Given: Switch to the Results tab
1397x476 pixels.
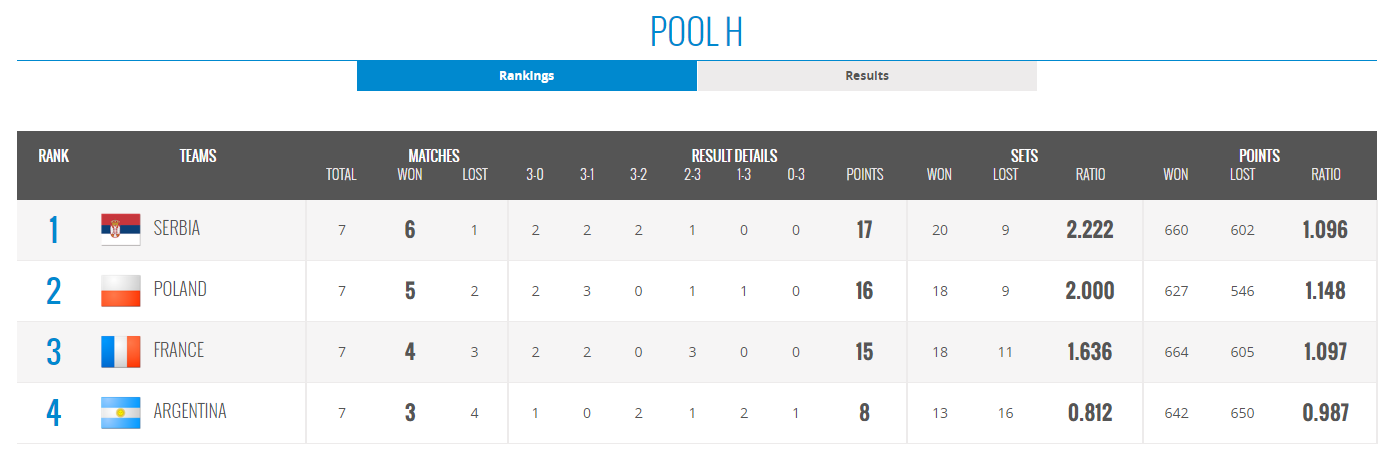Looking at the screenshot, I should point(866,76).
